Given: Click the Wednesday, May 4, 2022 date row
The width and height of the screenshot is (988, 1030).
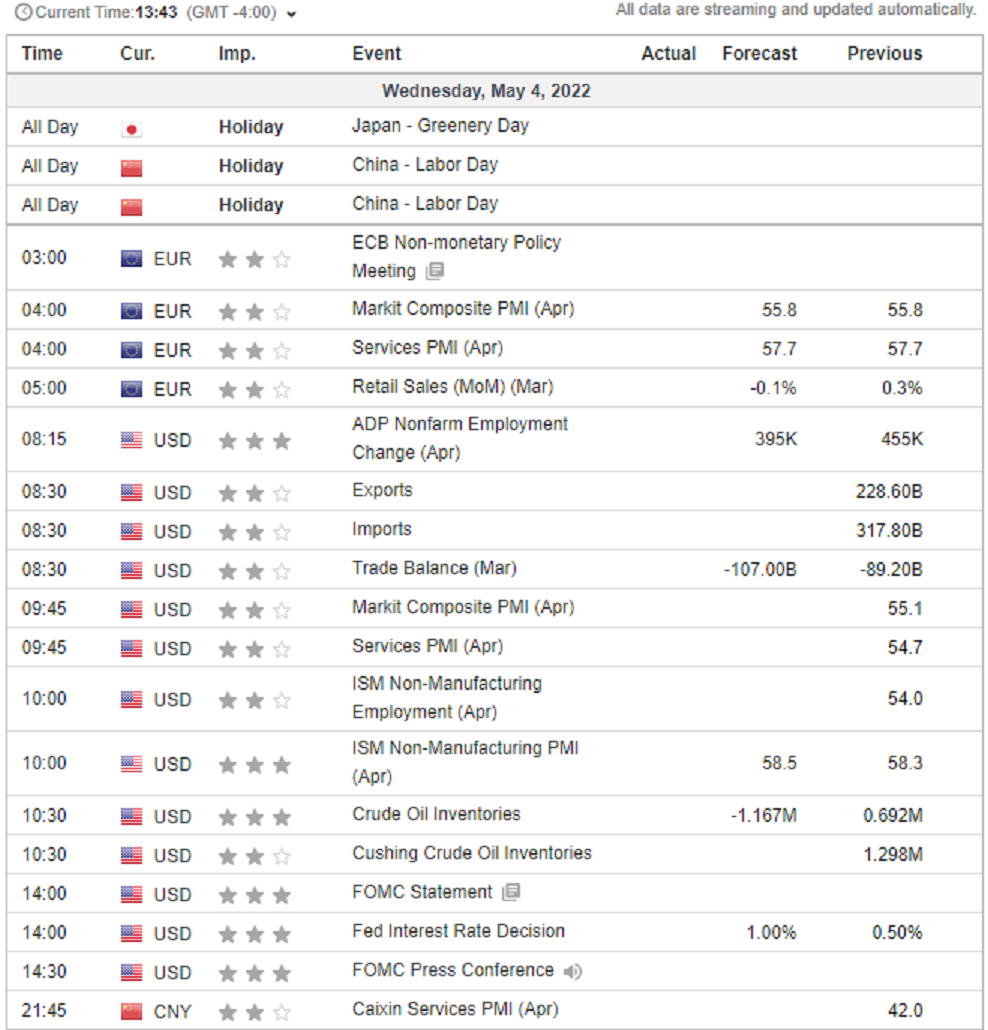Looking at the screenshot, I should pos(486,91).
